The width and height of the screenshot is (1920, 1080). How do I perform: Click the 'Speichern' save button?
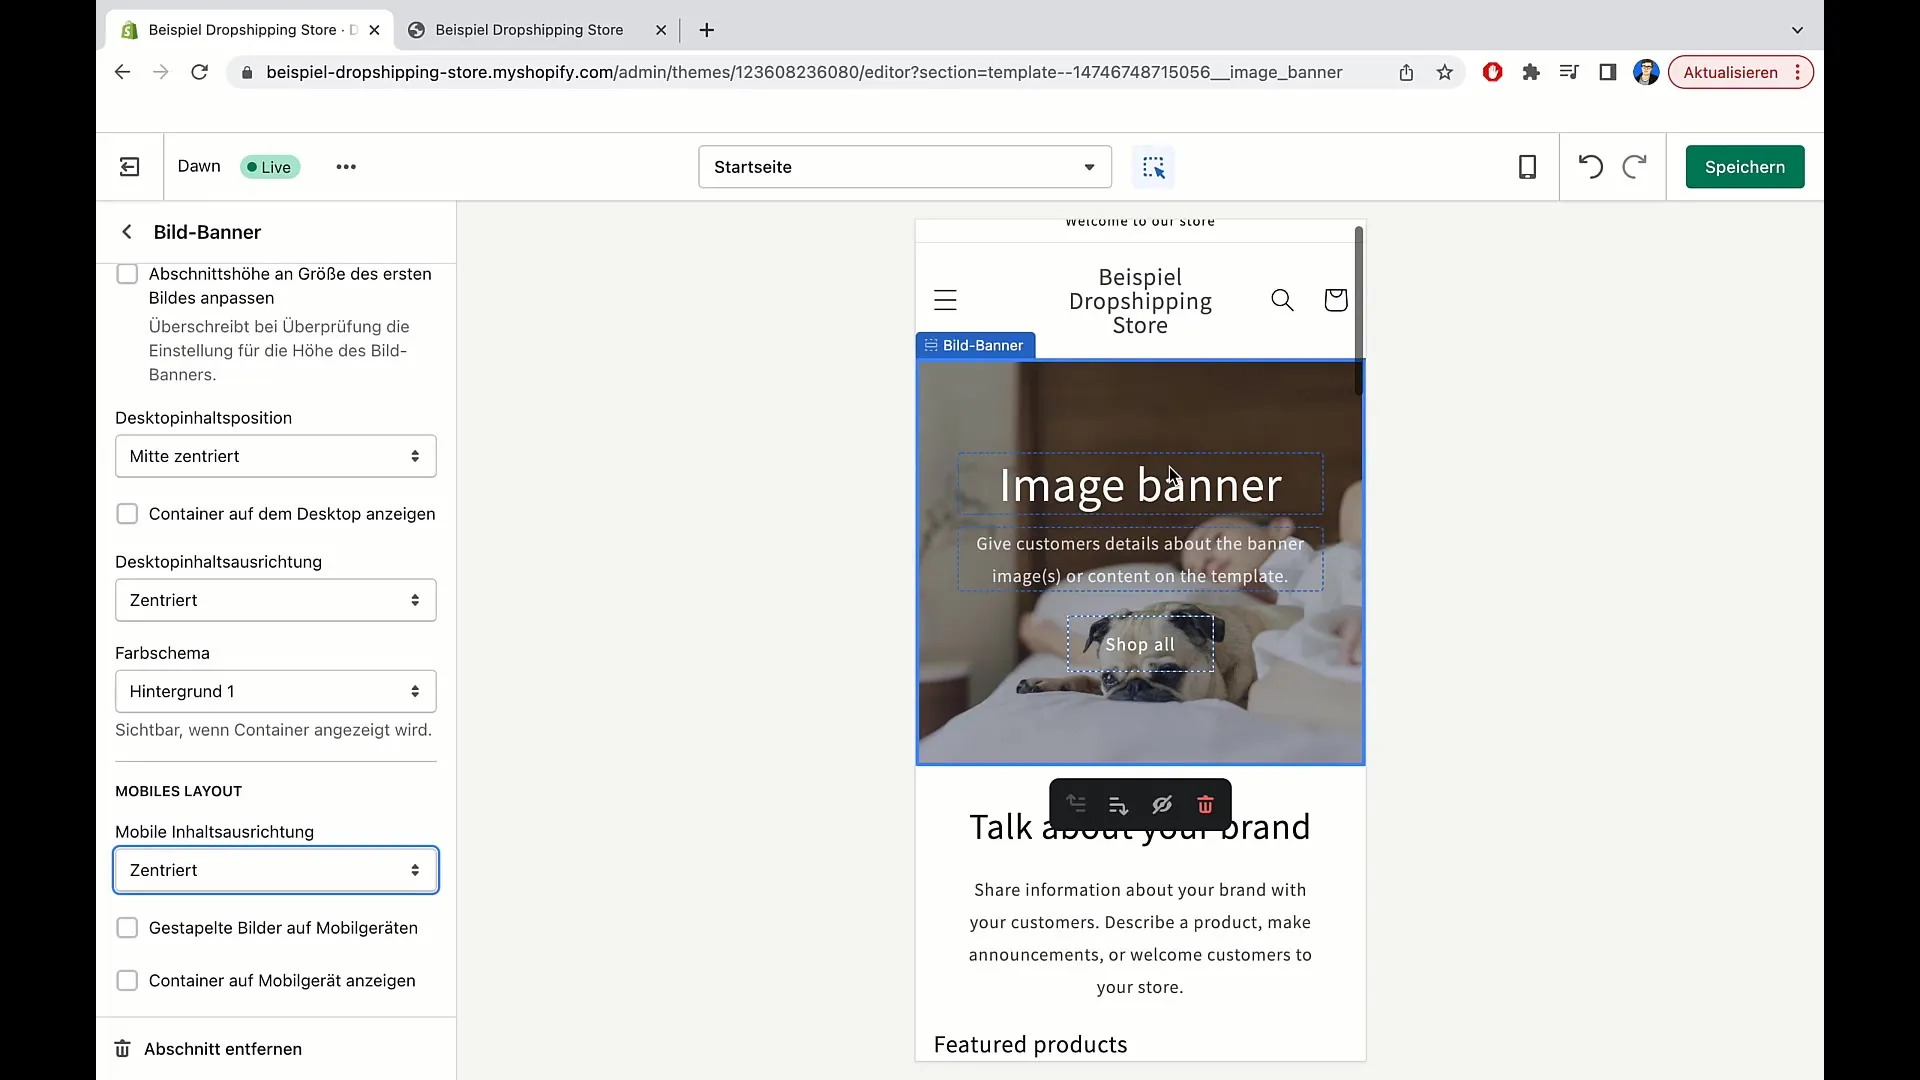click(1745, 166)
